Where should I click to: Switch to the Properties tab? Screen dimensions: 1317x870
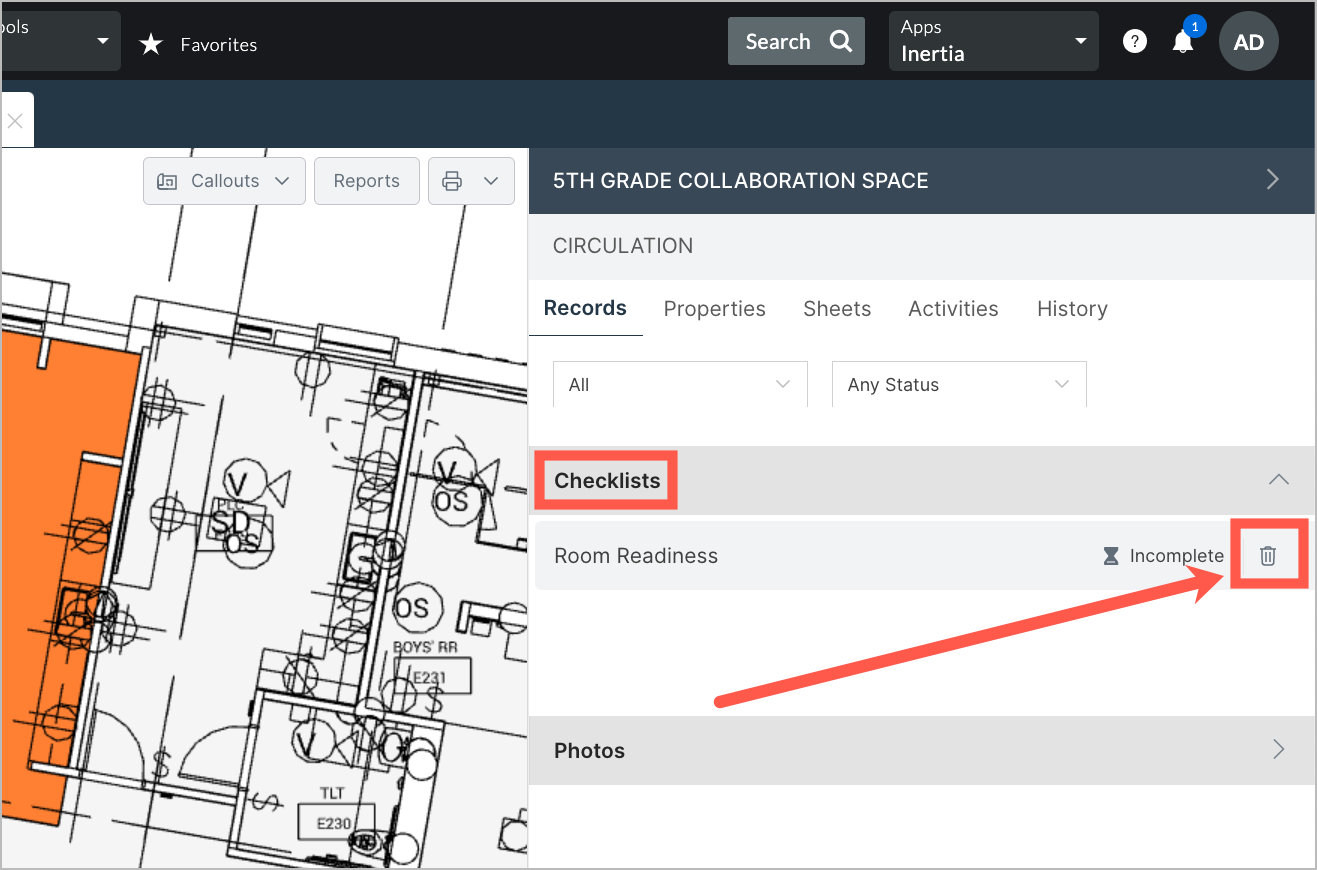(x=714, y=308)
